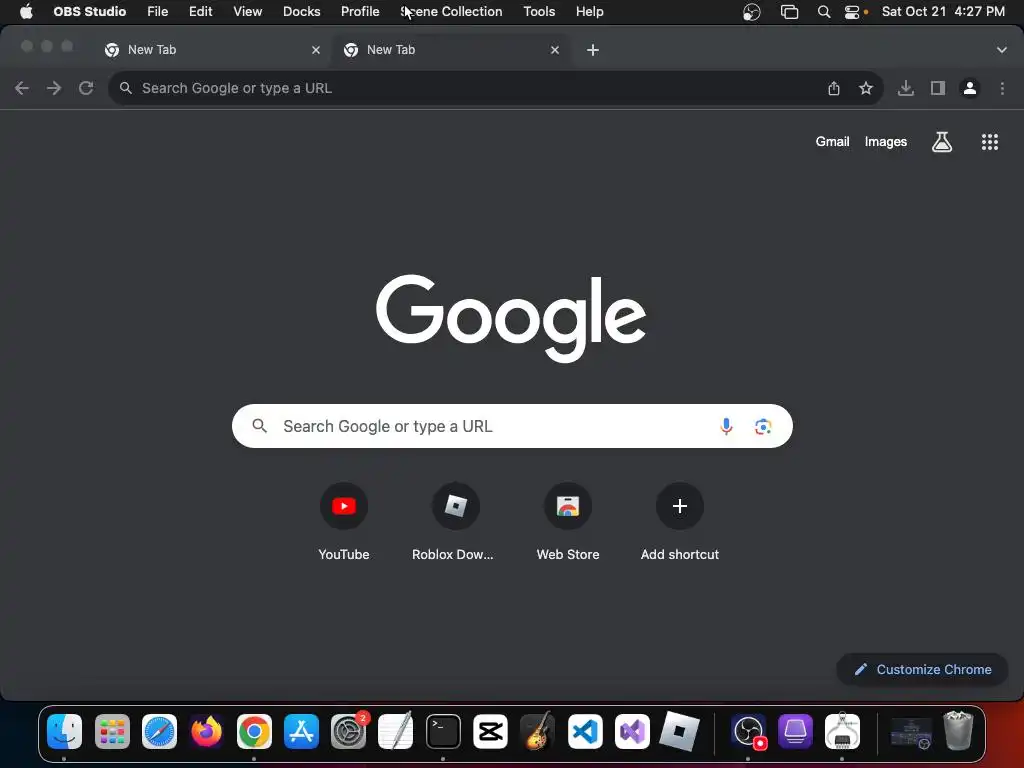Screen dimensions: 1024x768
Task: Open the Edit menu
Action: 200,12
